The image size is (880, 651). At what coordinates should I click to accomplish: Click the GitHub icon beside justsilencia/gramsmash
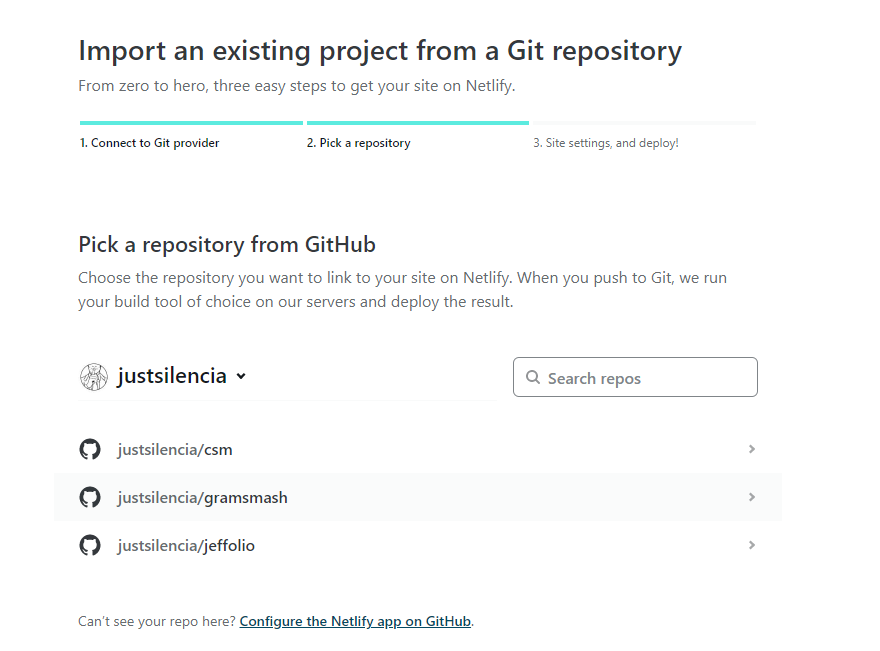90,497
